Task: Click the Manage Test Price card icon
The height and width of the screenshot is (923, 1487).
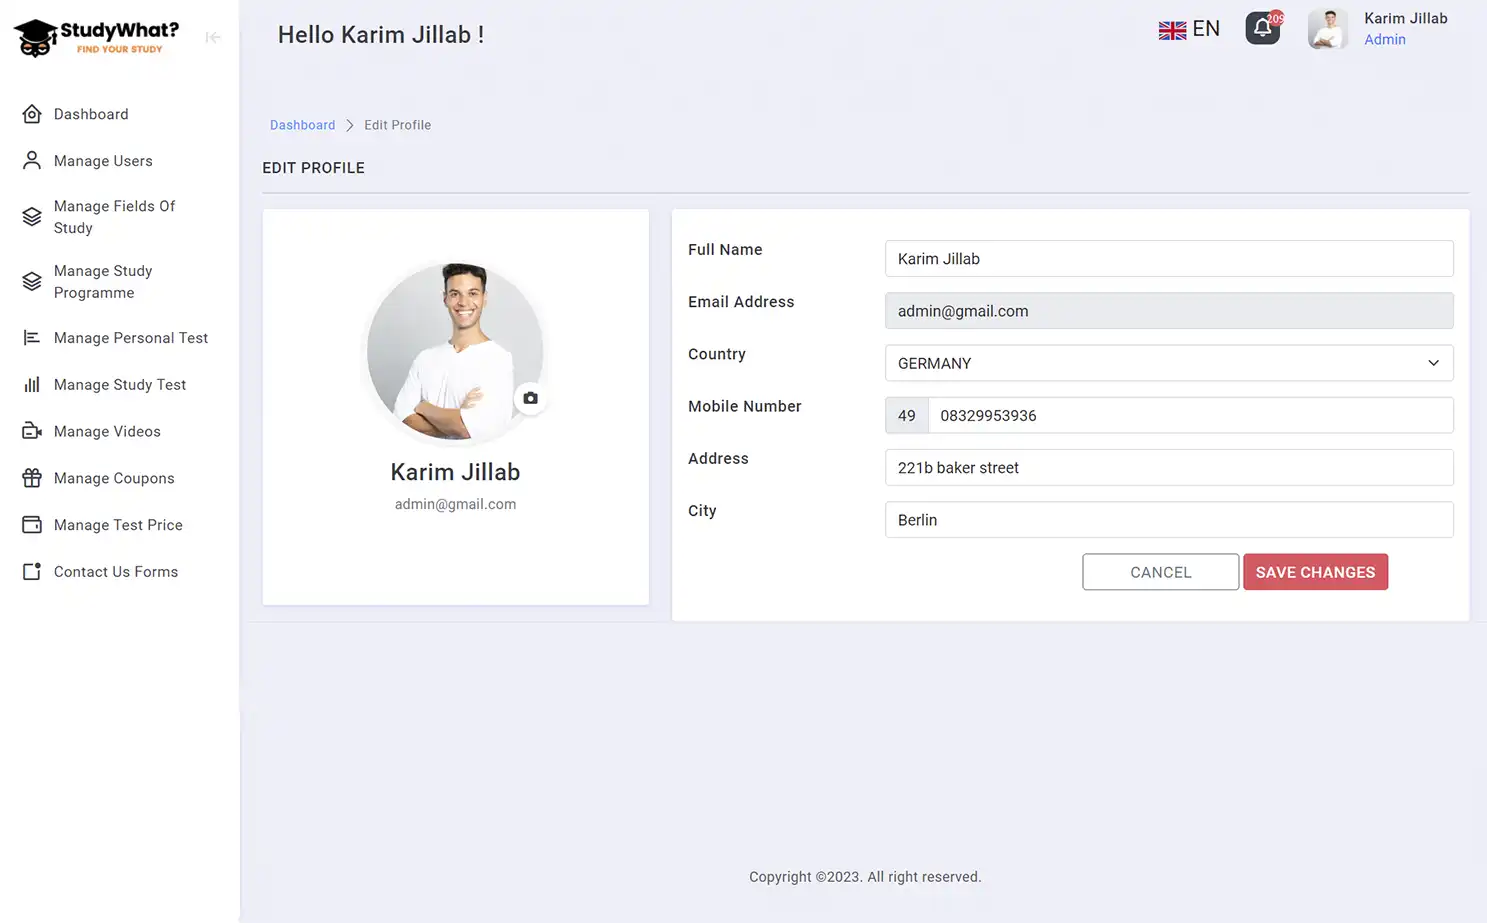Action: (x=31, y=524)
